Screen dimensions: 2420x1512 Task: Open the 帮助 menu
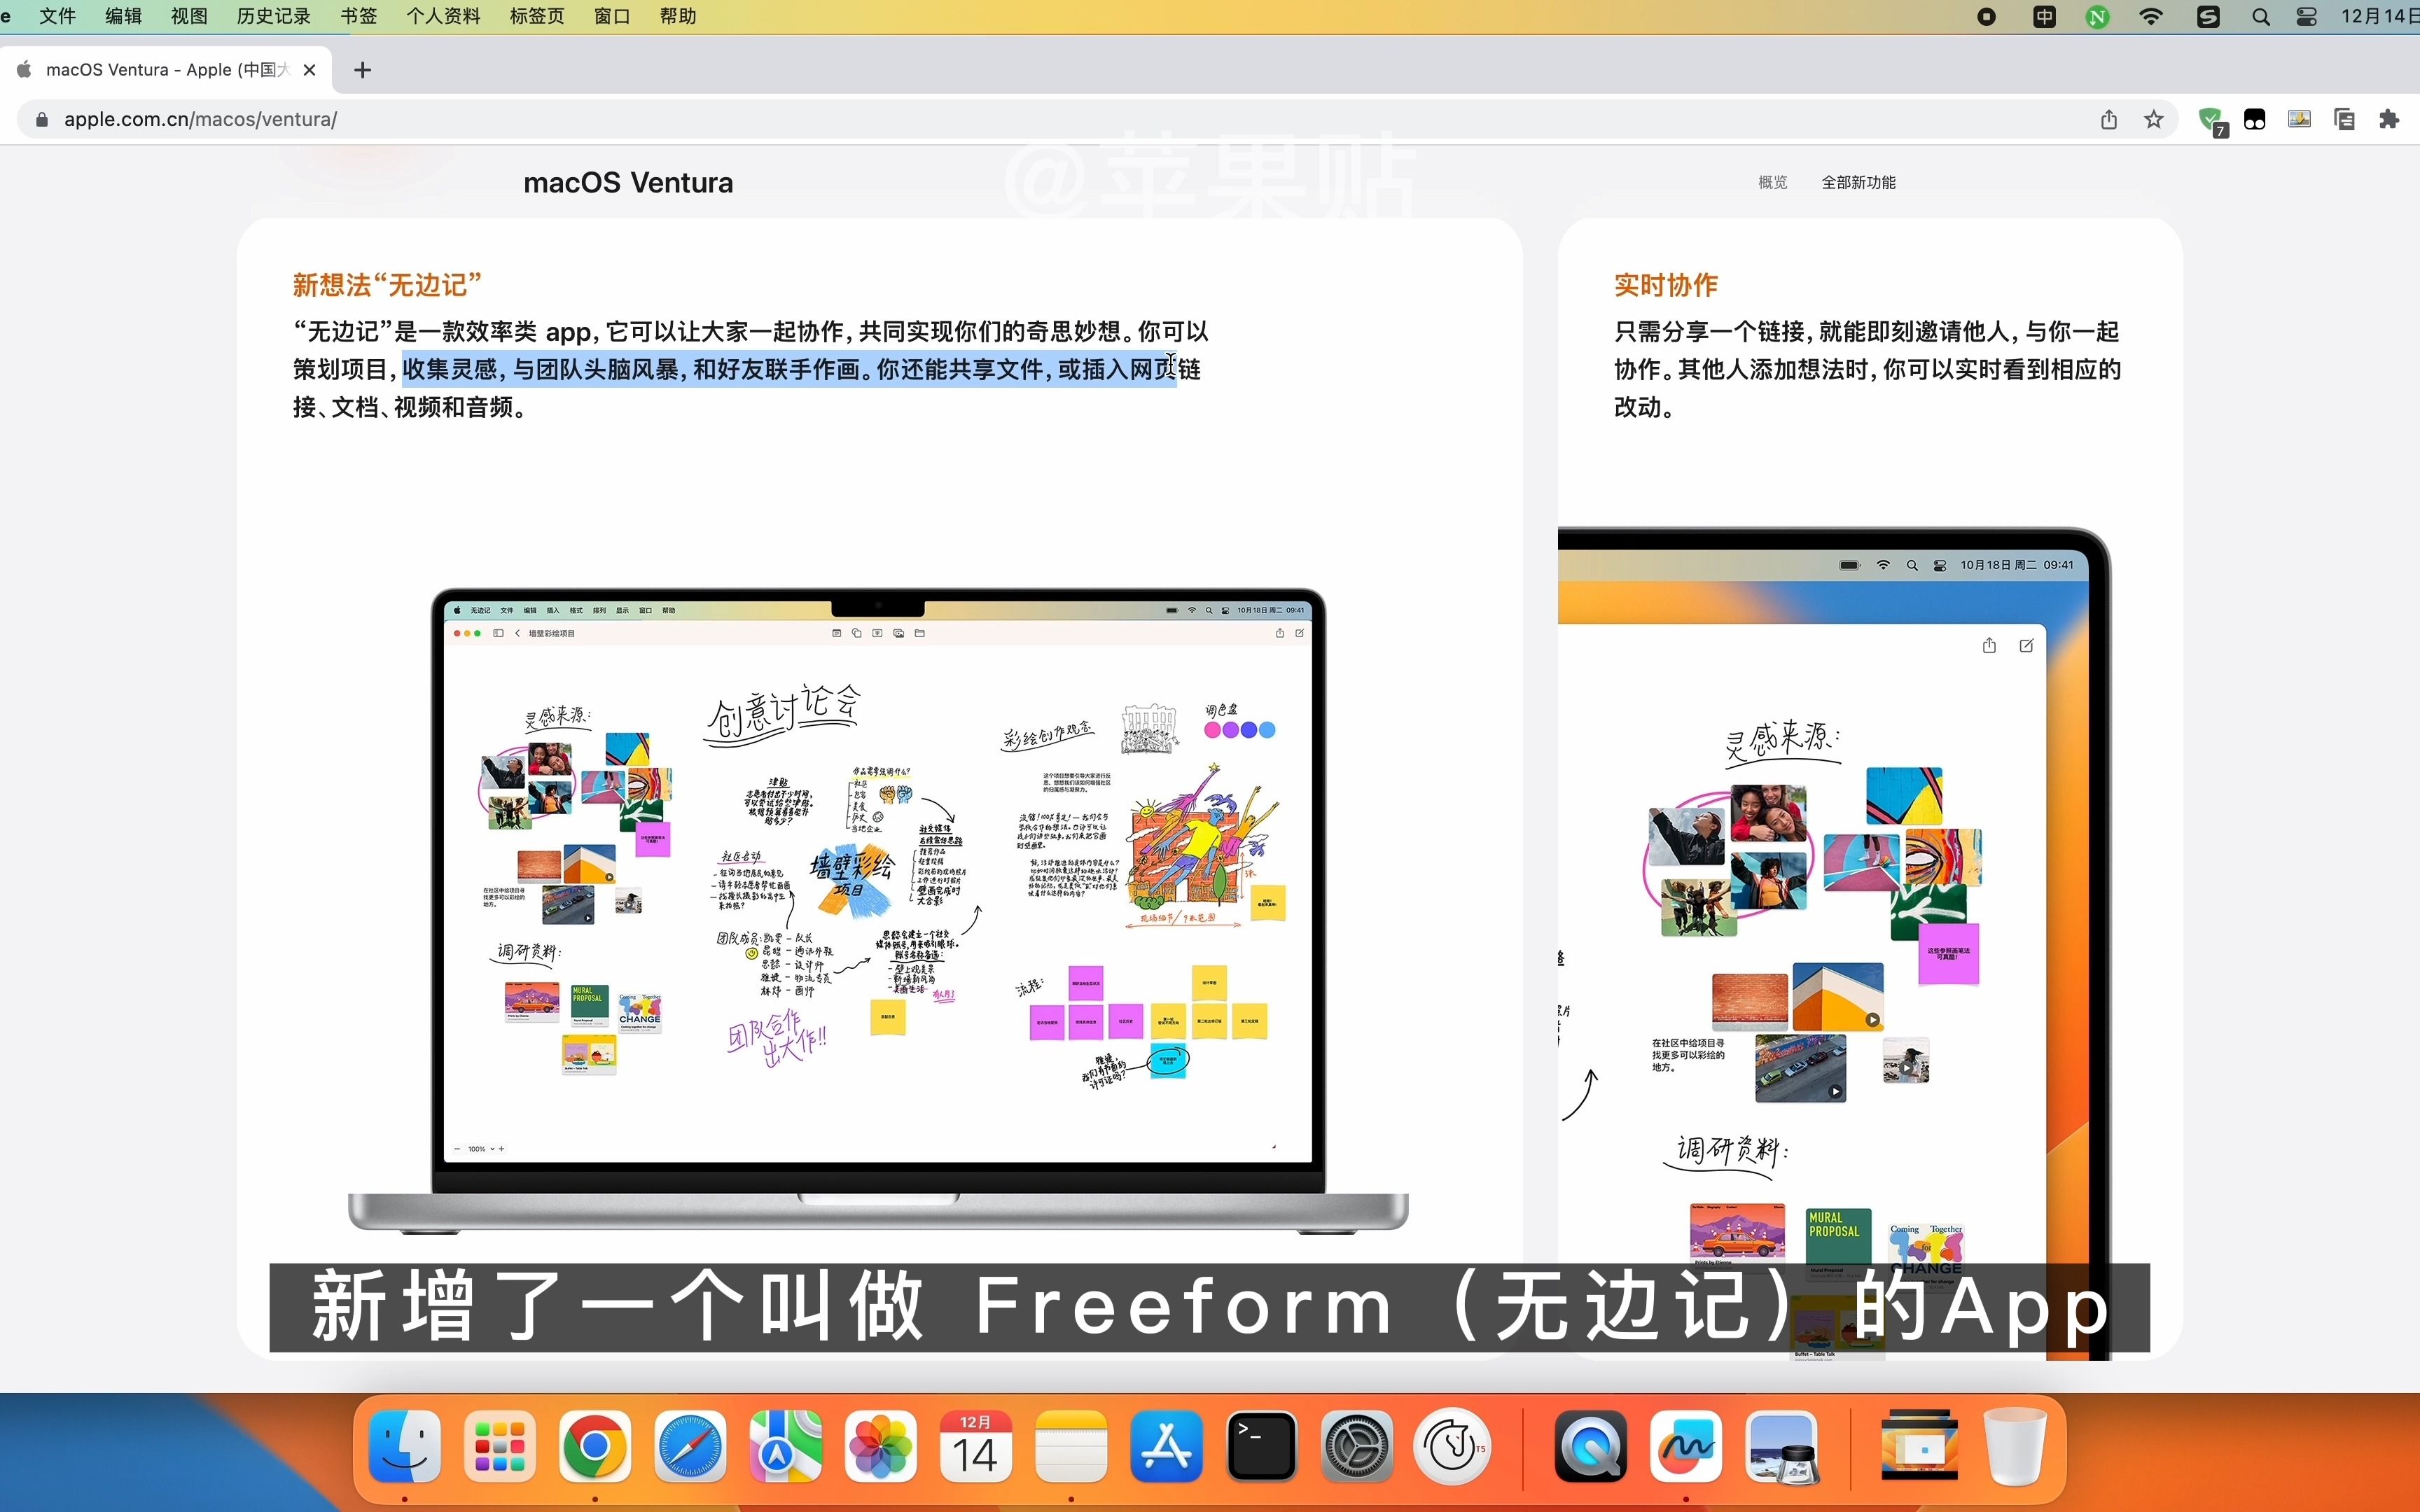[x=678, y=16]
